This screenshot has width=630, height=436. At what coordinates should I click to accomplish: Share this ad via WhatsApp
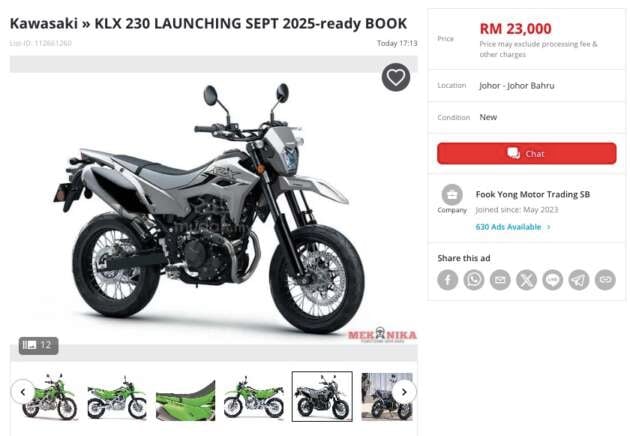pyautogui.click(x=474, y=280)
